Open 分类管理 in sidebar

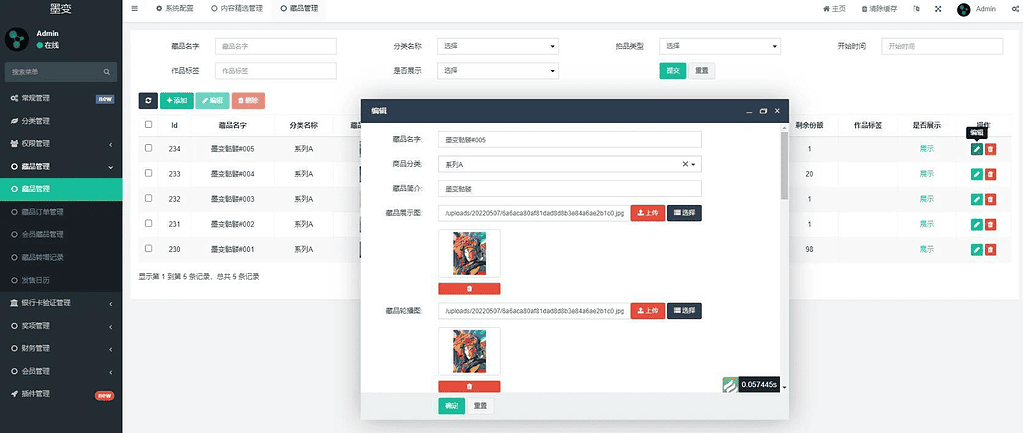coord(61,121)
